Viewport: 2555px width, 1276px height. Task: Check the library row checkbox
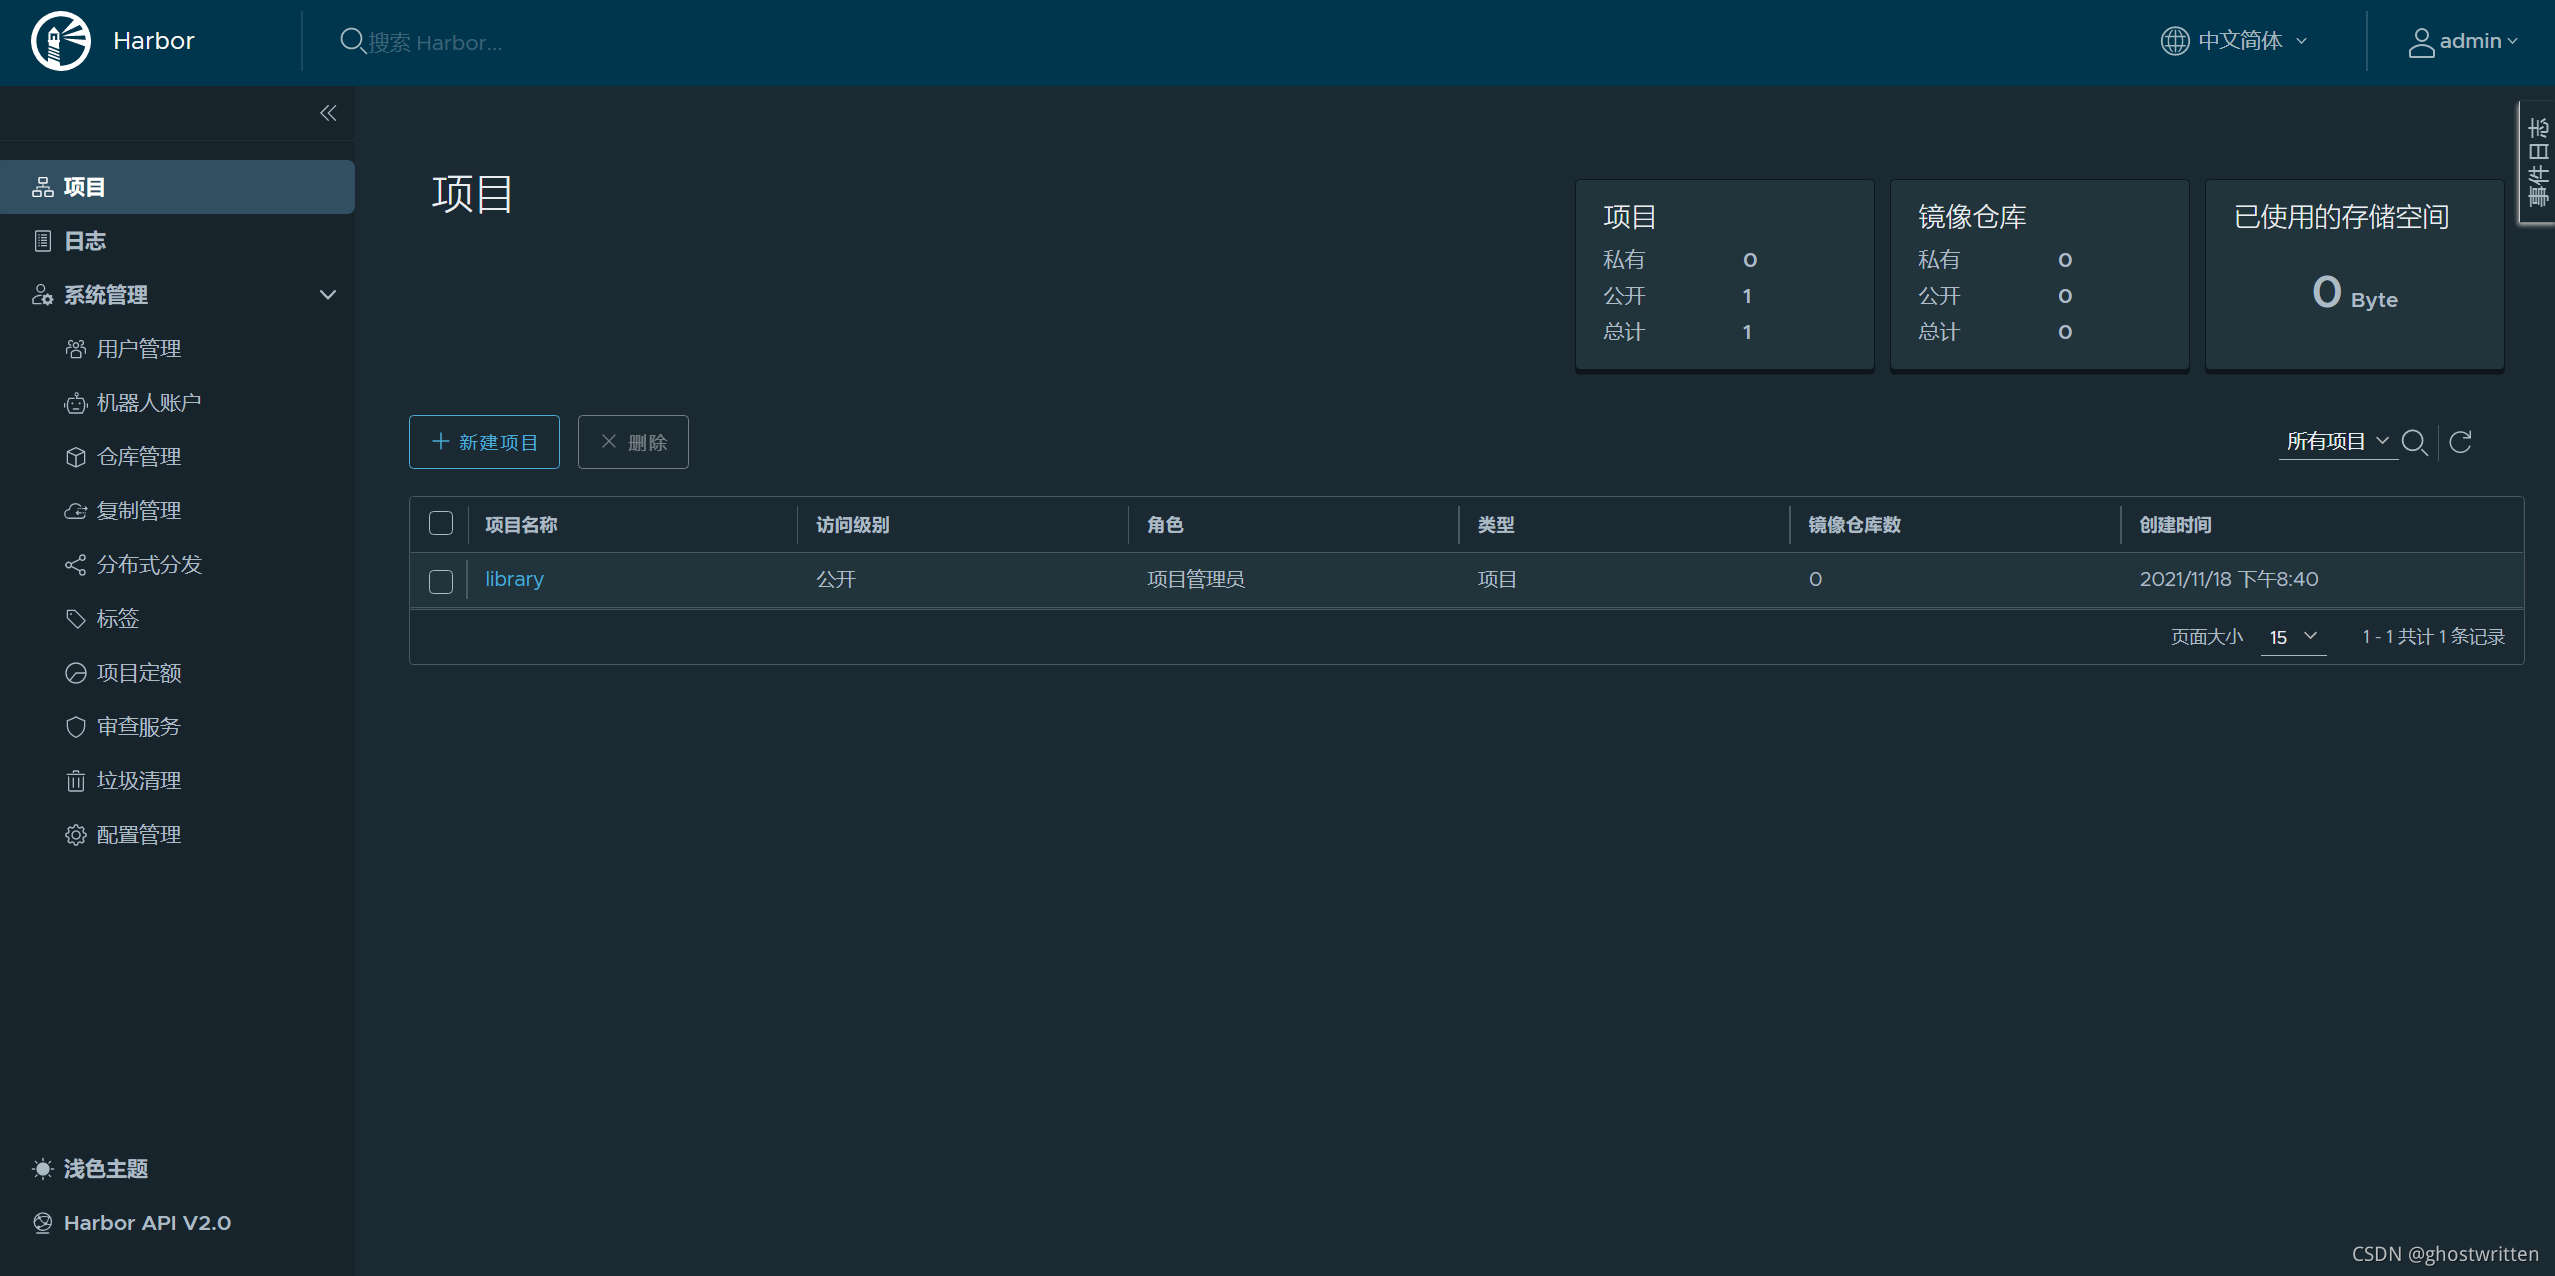(441, 581)
